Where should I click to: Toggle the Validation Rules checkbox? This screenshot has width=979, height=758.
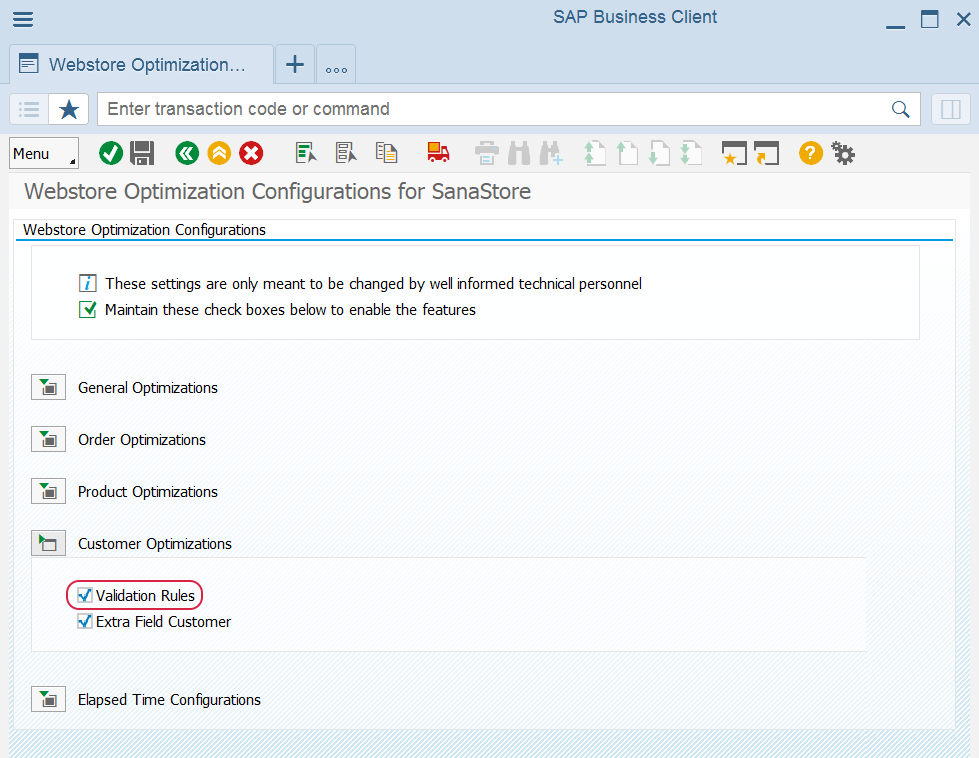tap(85, 596)
